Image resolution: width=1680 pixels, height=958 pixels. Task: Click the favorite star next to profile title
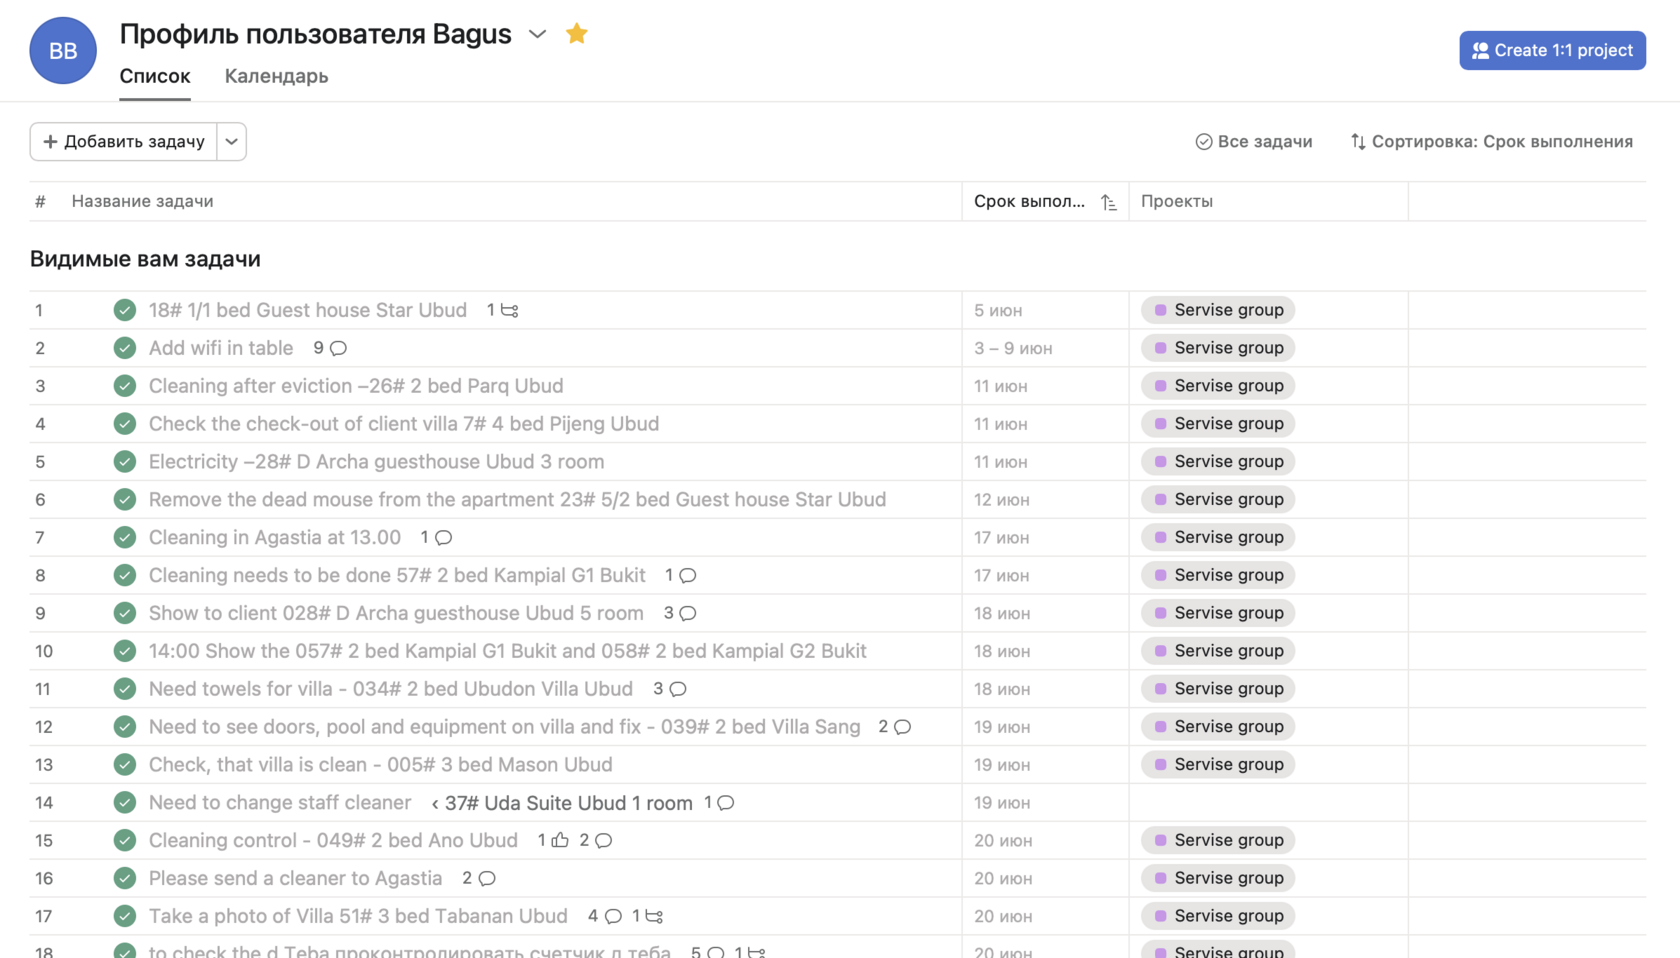(577, 34)
